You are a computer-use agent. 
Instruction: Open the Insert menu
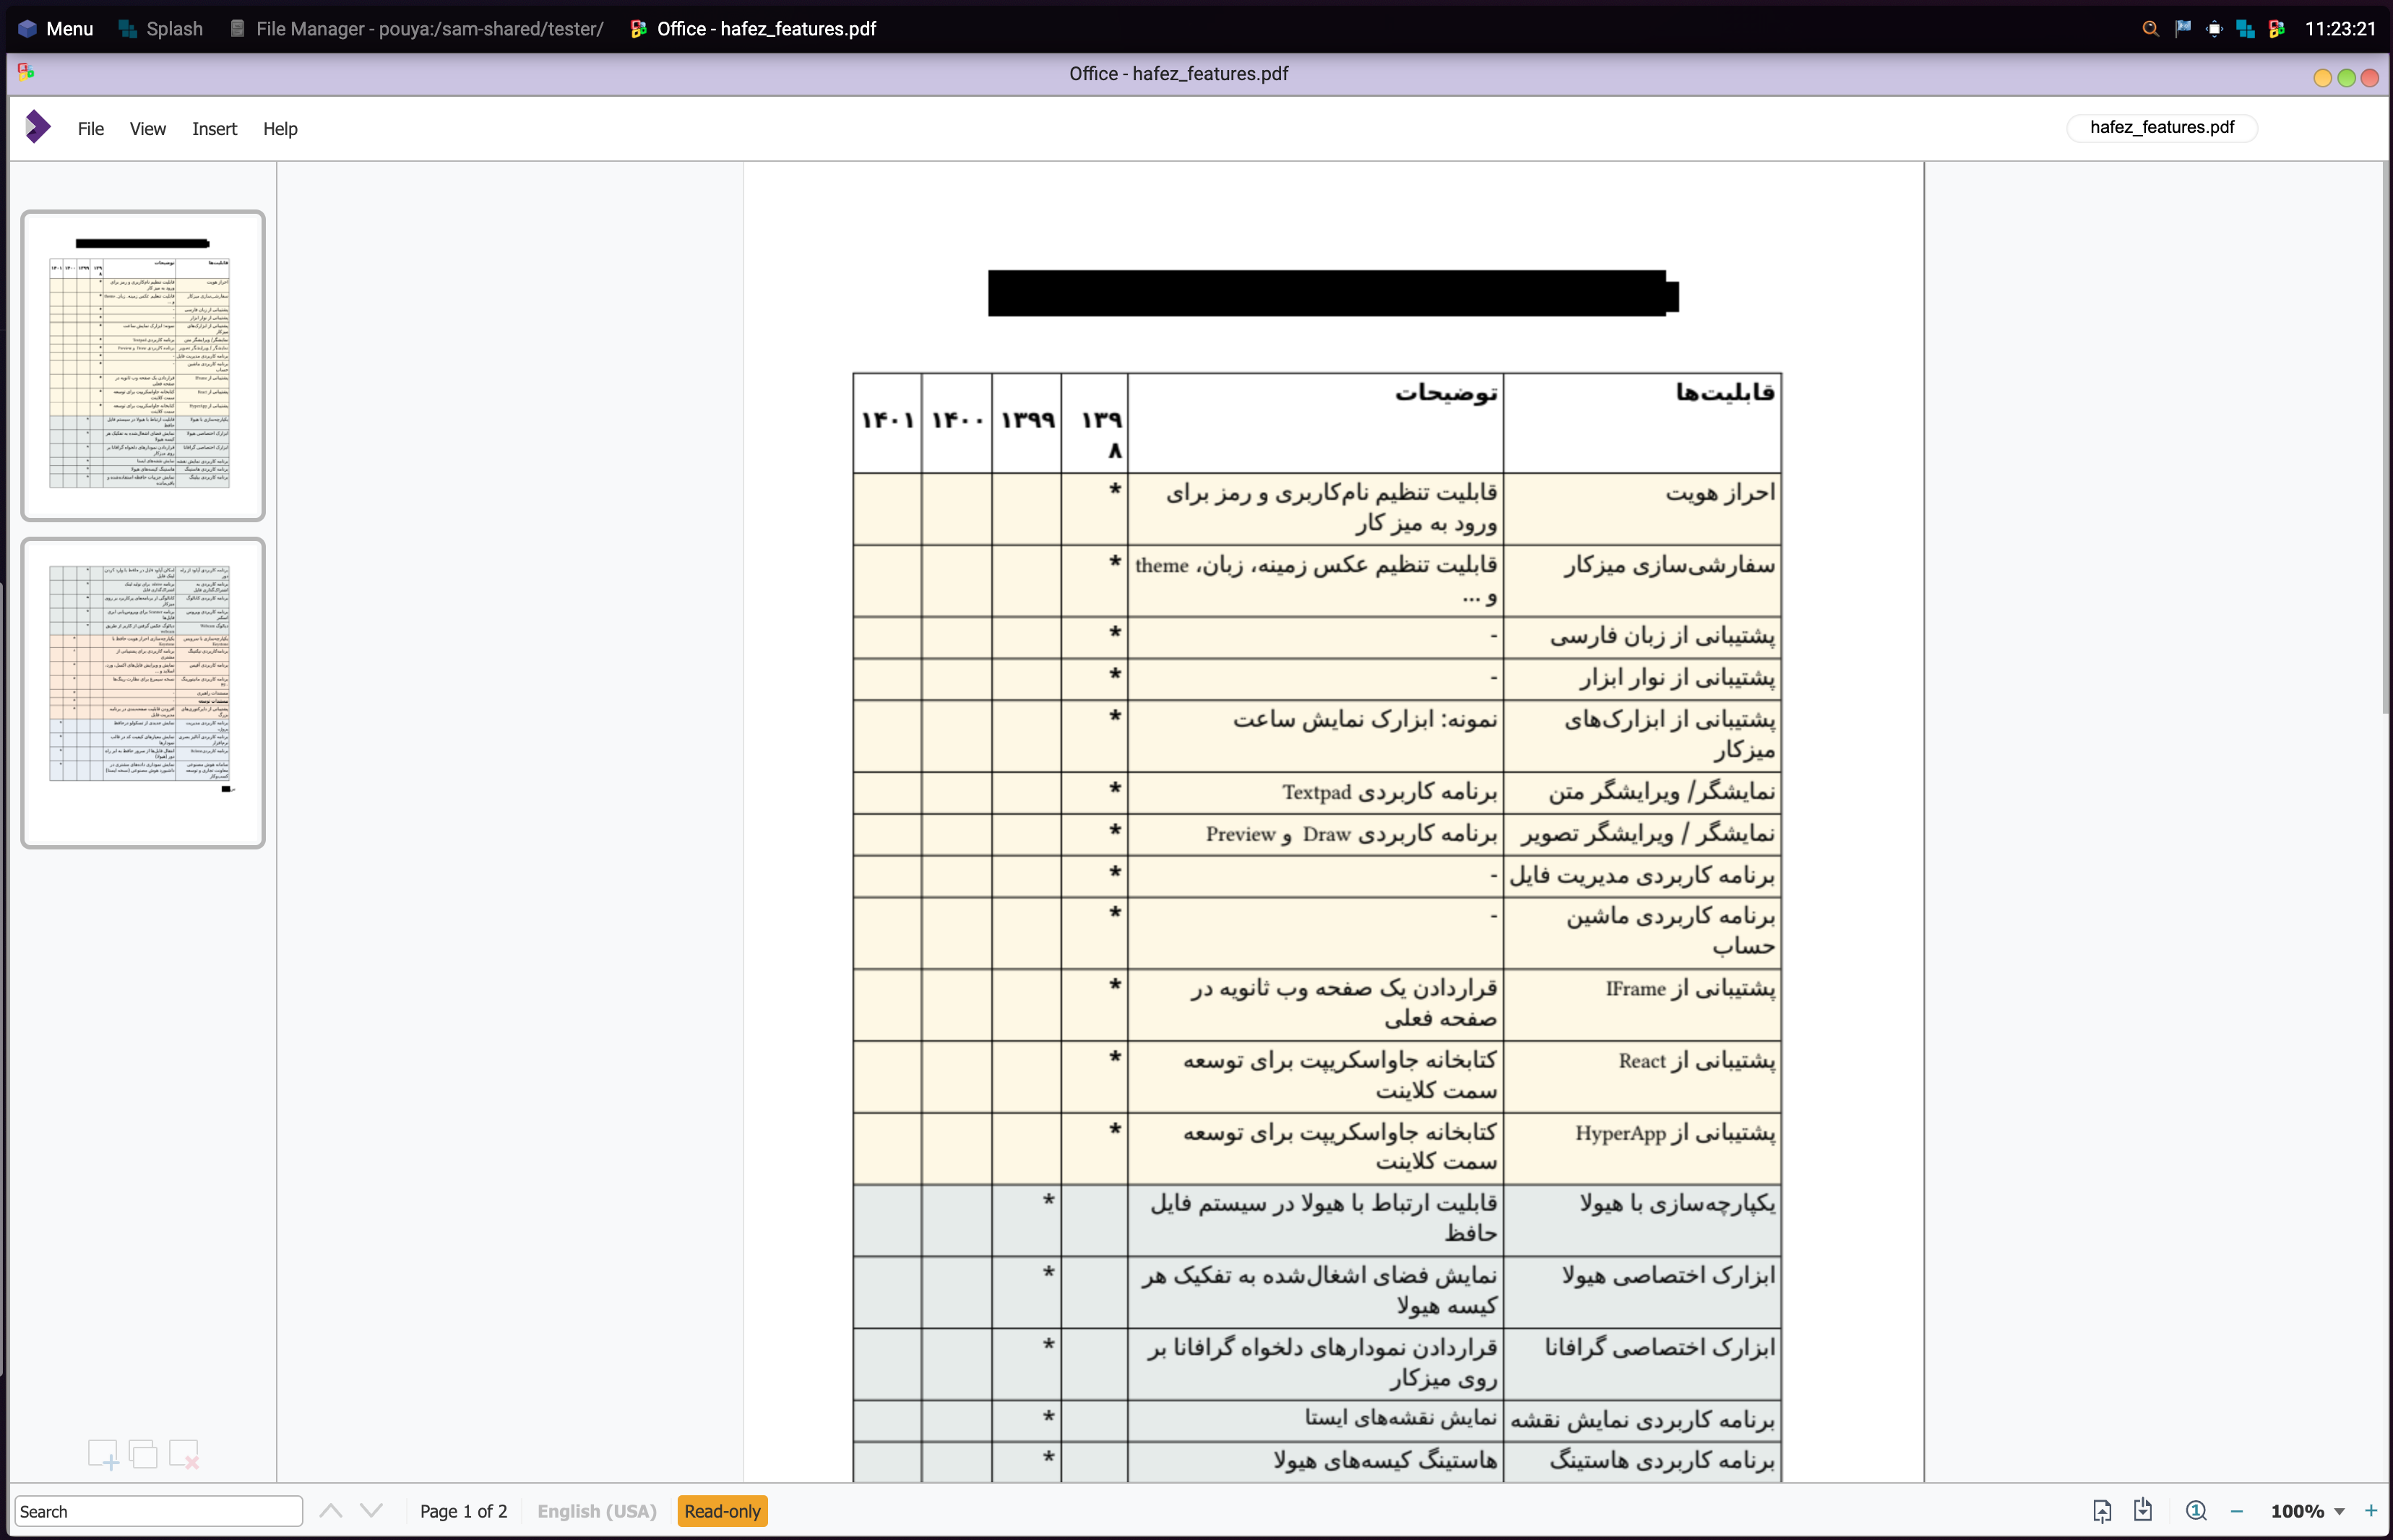[214, 129]
